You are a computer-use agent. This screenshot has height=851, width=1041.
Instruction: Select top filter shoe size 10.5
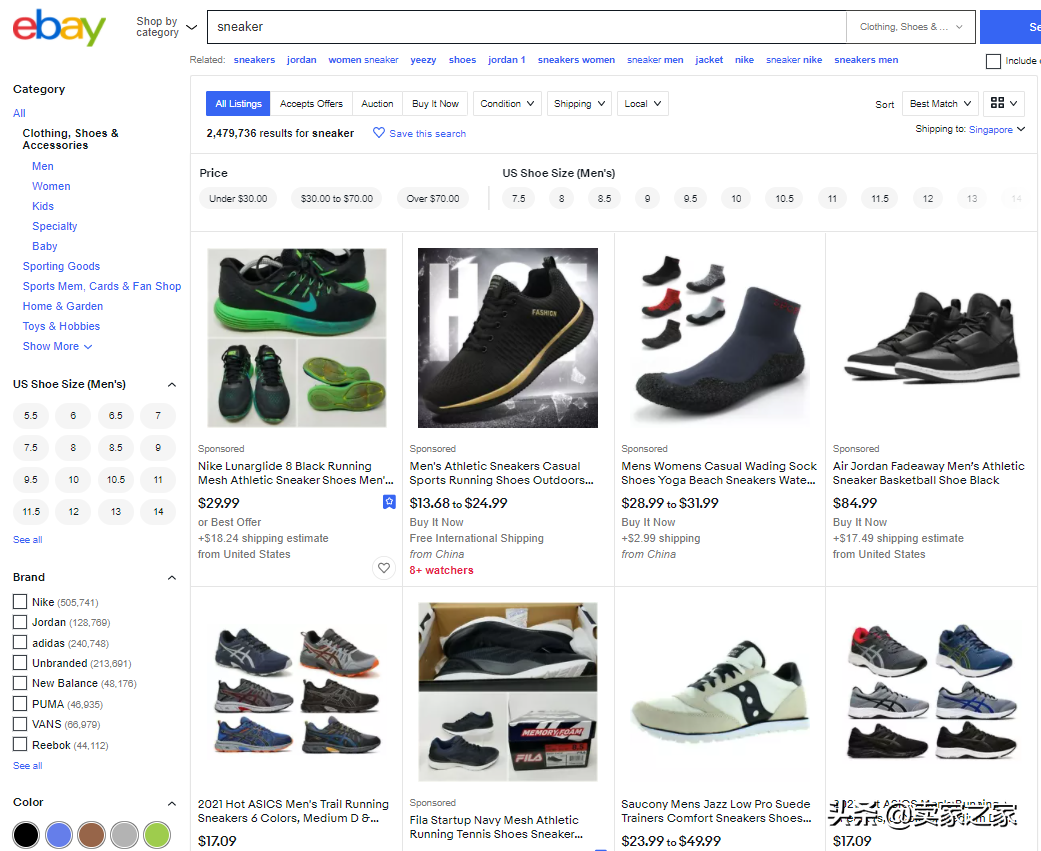click(x=784, y=198)
